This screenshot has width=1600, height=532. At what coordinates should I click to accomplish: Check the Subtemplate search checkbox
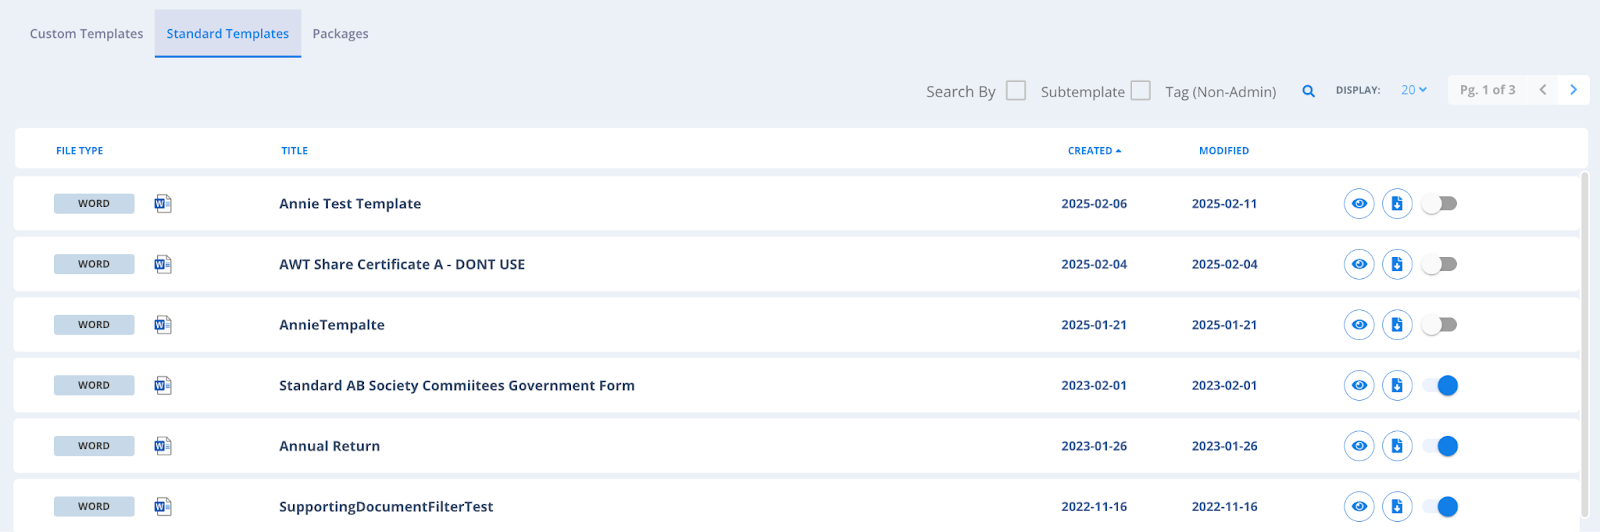point(1016,90)
